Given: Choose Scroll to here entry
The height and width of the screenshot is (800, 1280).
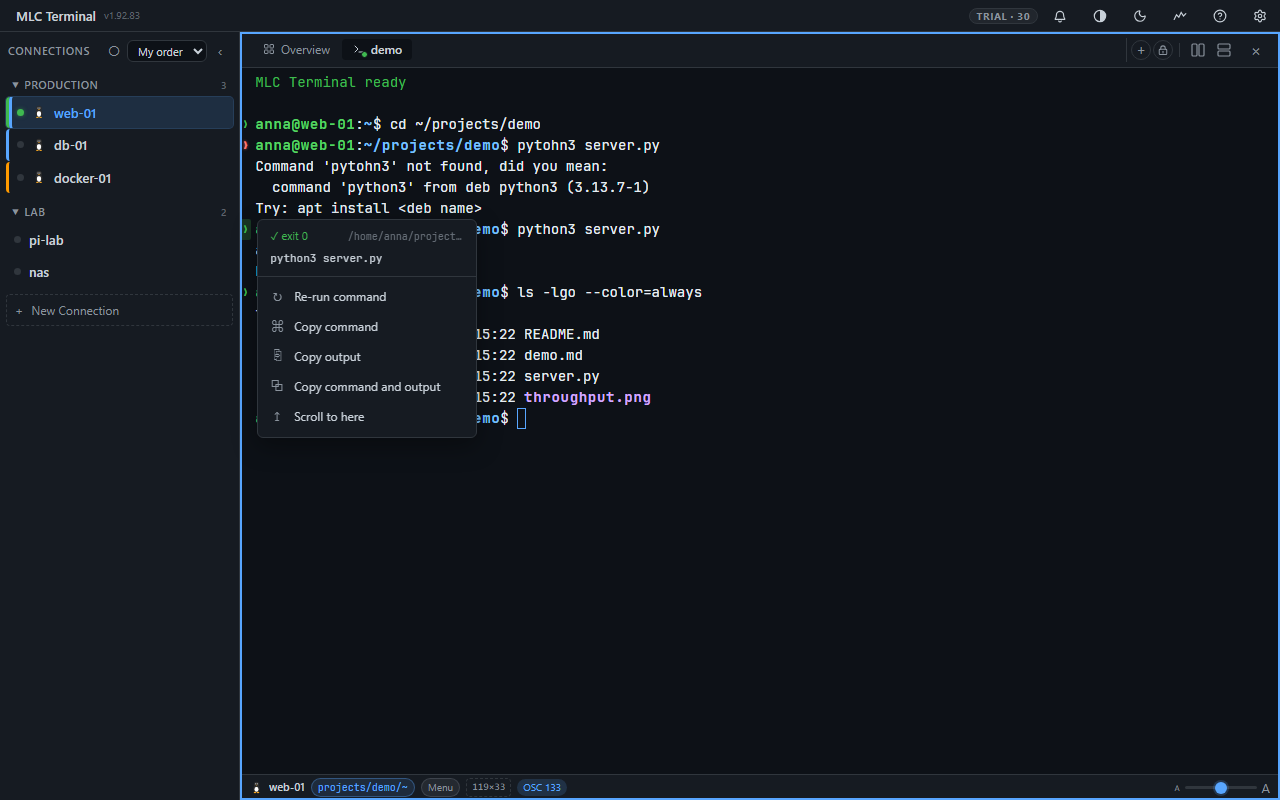Looking at the screenshot, I should tap(367, 417).
